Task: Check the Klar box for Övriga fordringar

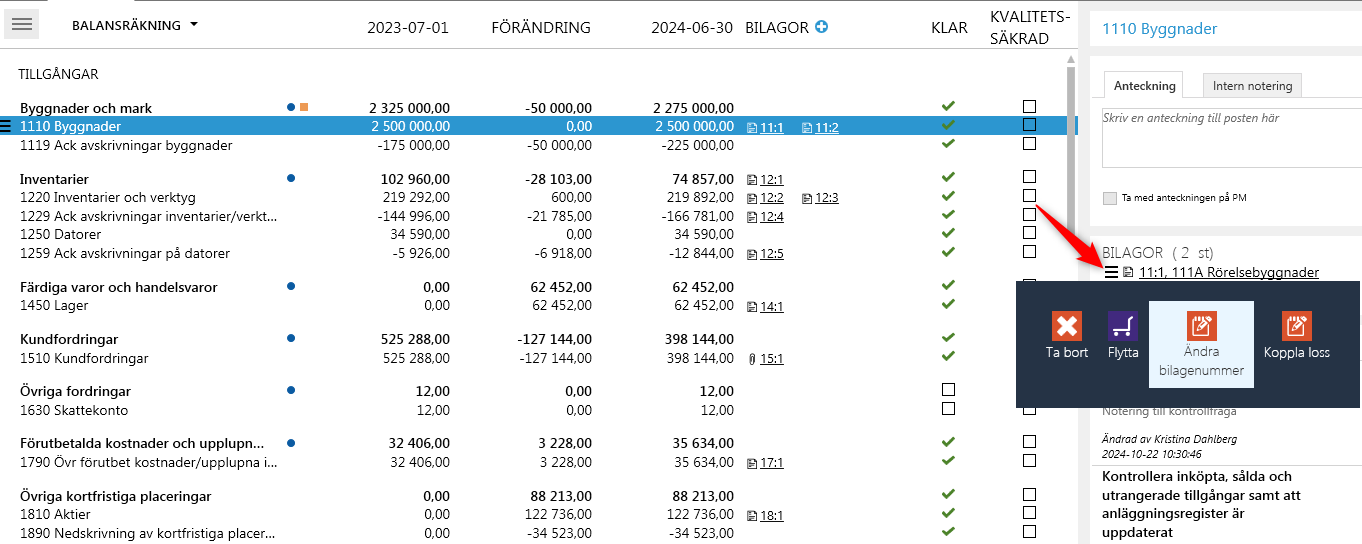Action: click(949, 390)
